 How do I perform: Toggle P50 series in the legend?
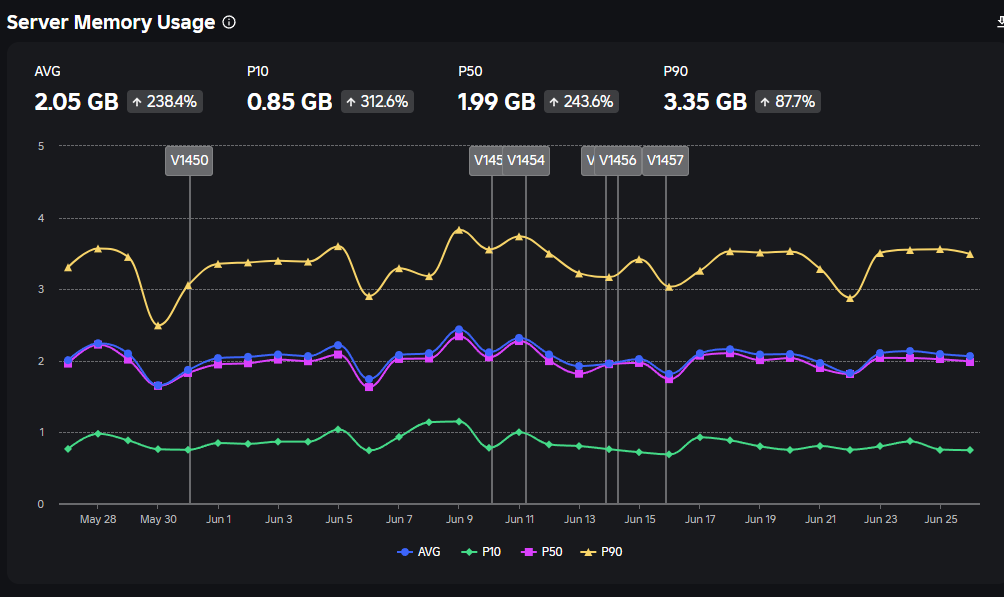click(x=542, y=552)
